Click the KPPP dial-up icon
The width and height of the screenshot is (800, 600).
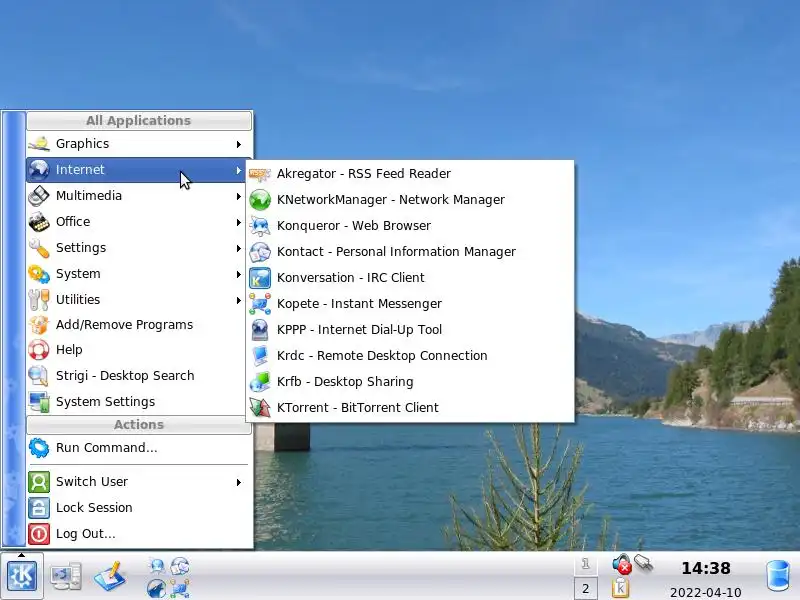260,330
